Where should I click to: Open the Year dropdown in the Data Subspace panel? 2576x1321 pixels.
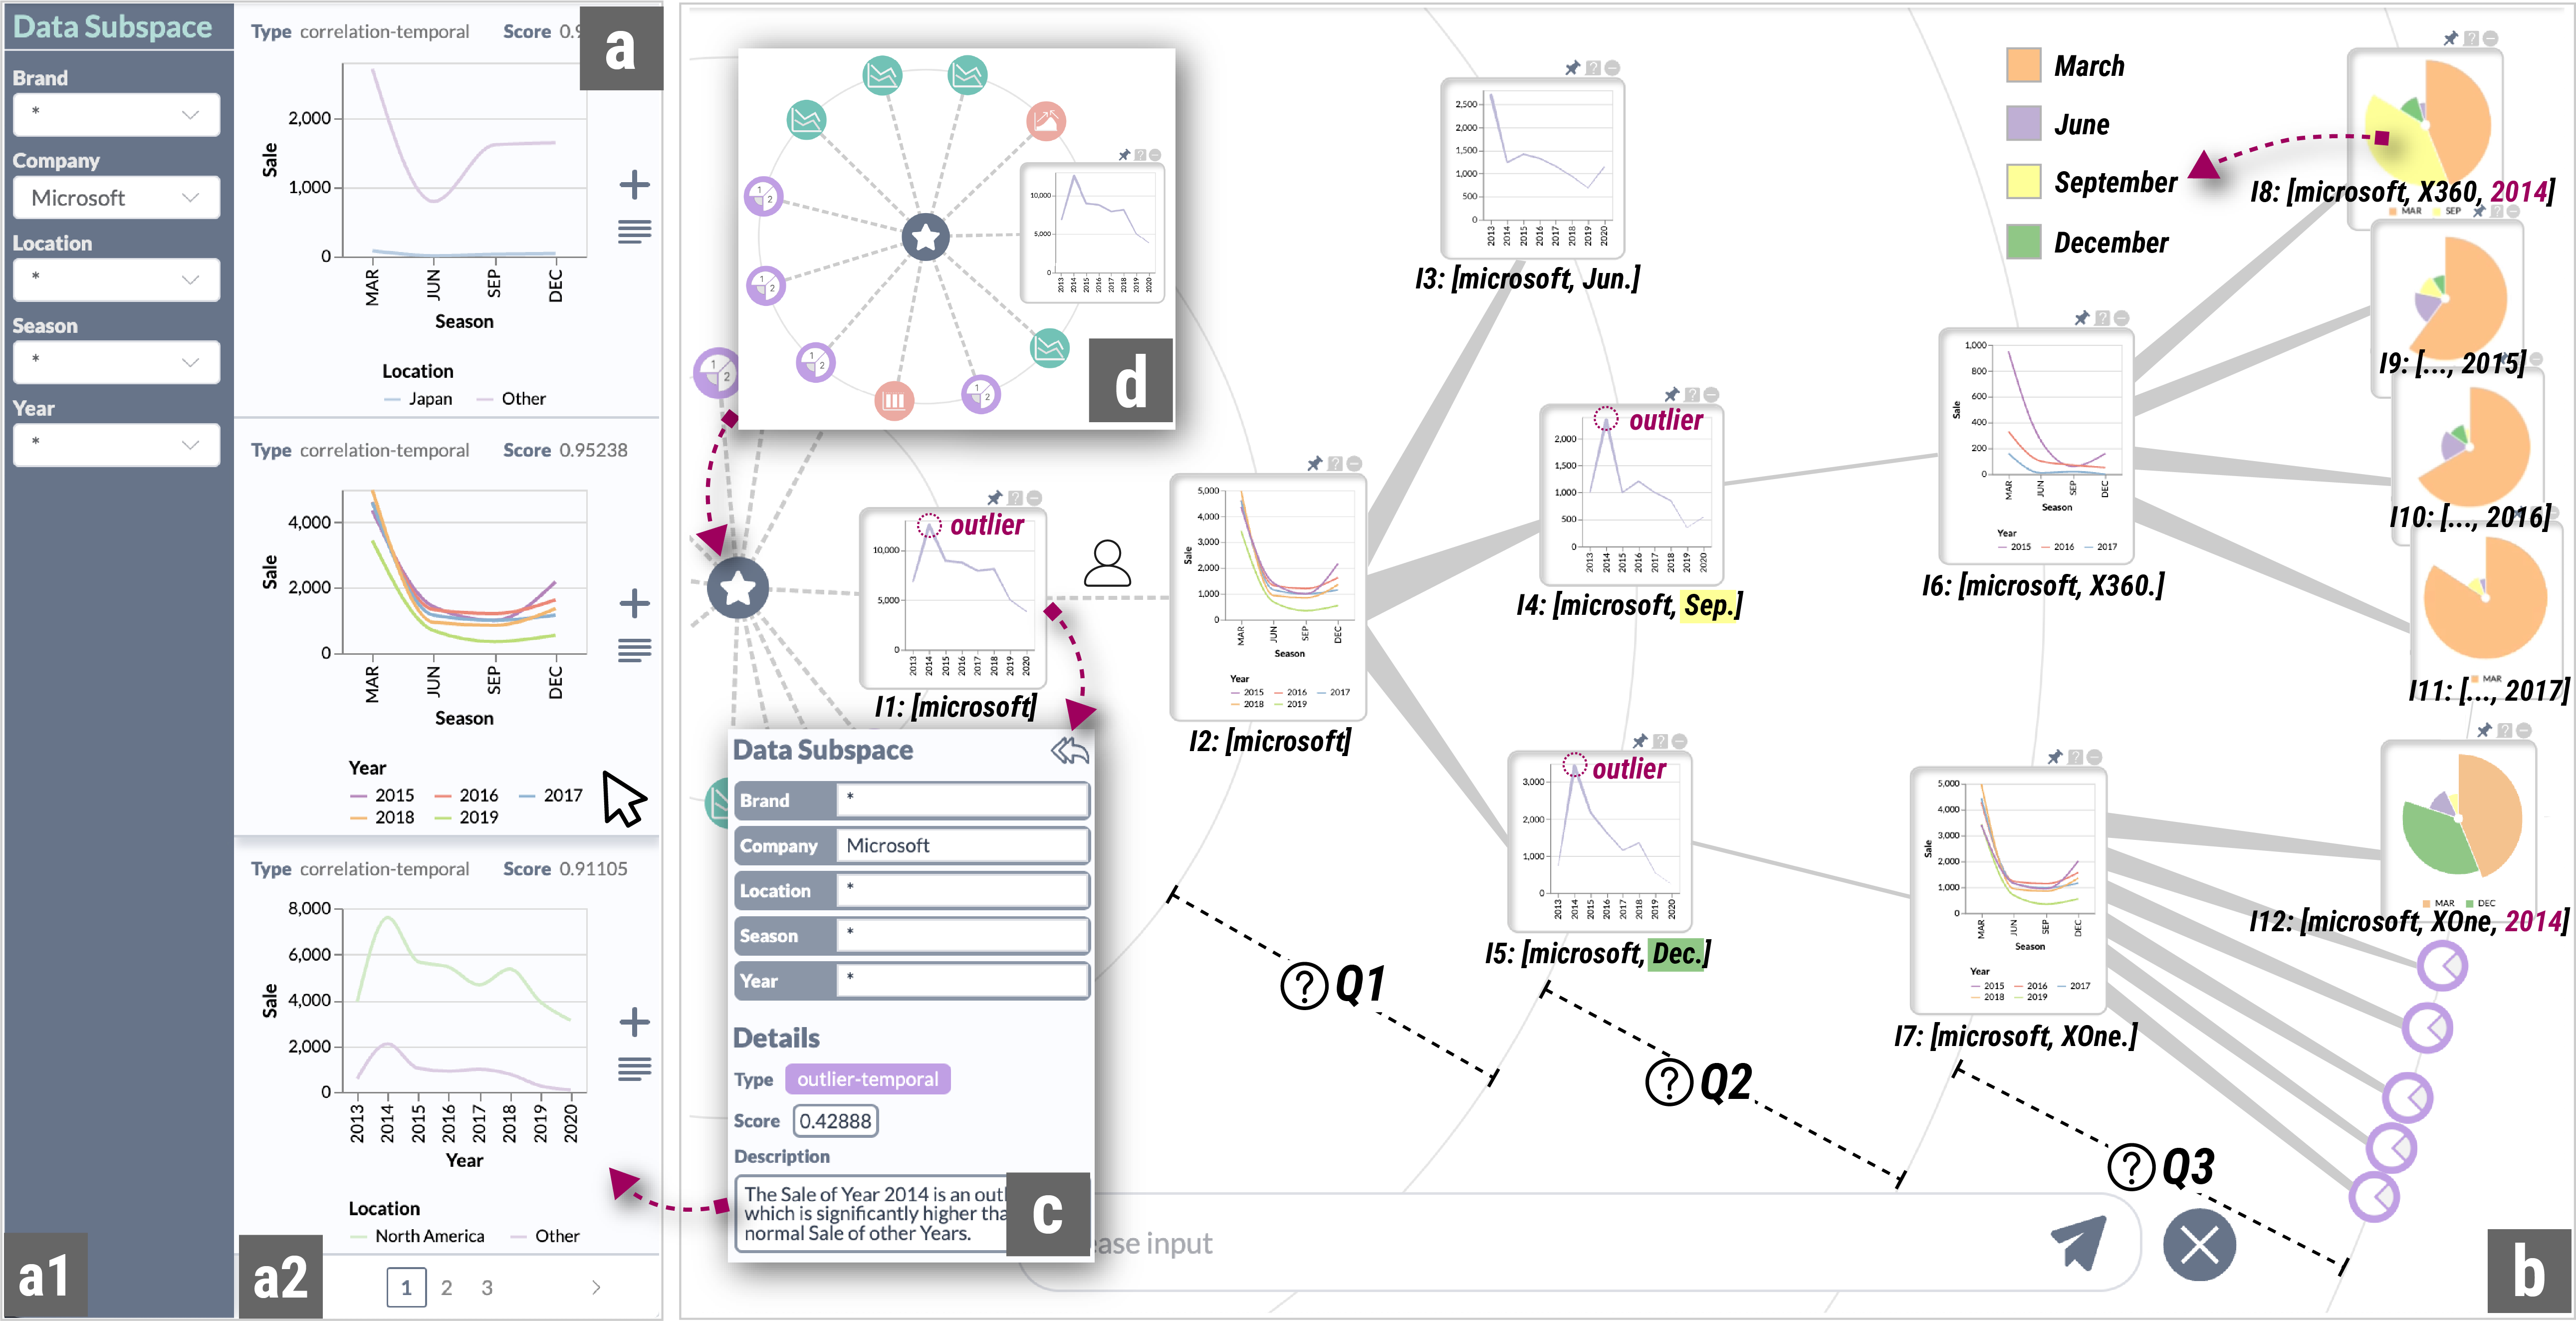tap(116, 444)
